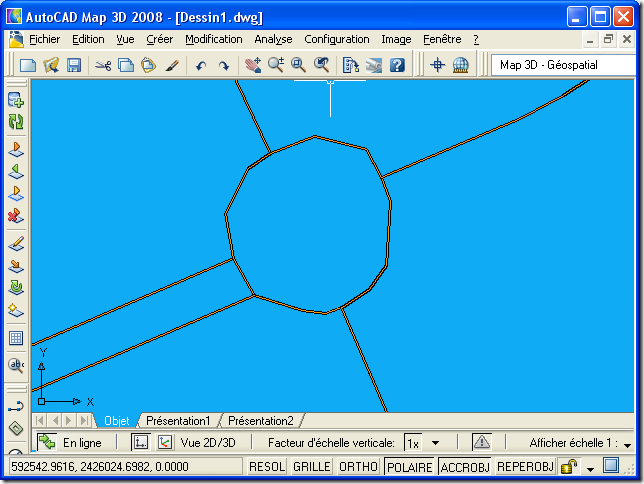Image resolution: width=644 pixels, height=484 pixels.
Task: Click the globe coordinate system icon
Action: click(x=460, y=65)
